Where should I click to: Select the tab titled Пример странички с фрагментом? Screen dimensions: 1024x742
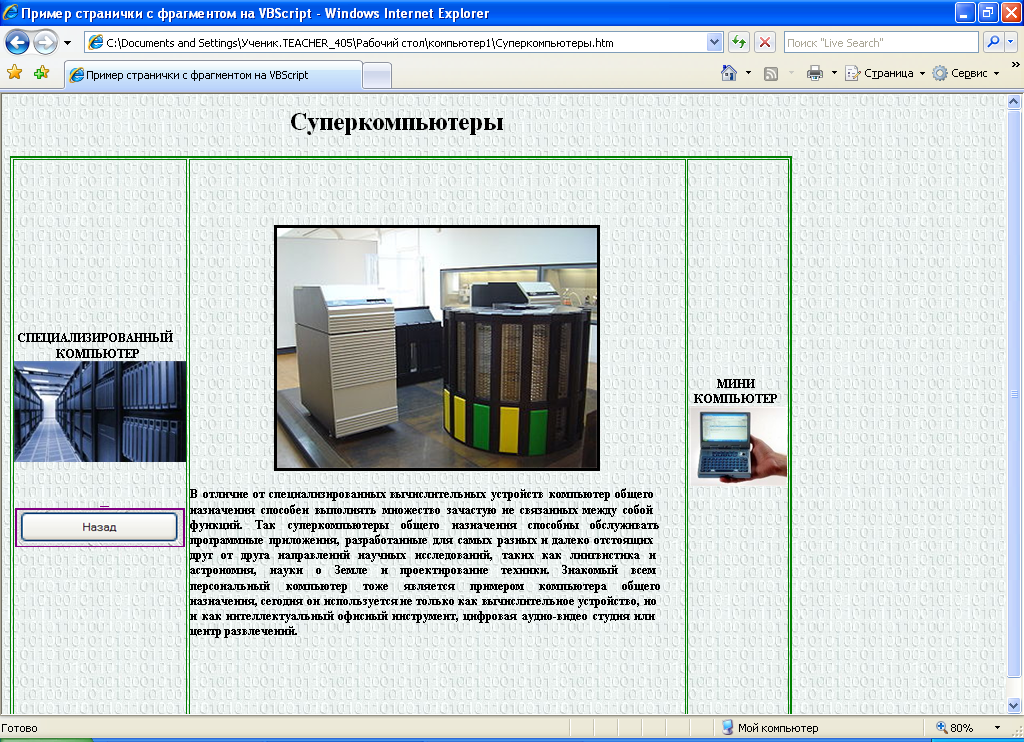coord(212,75)
